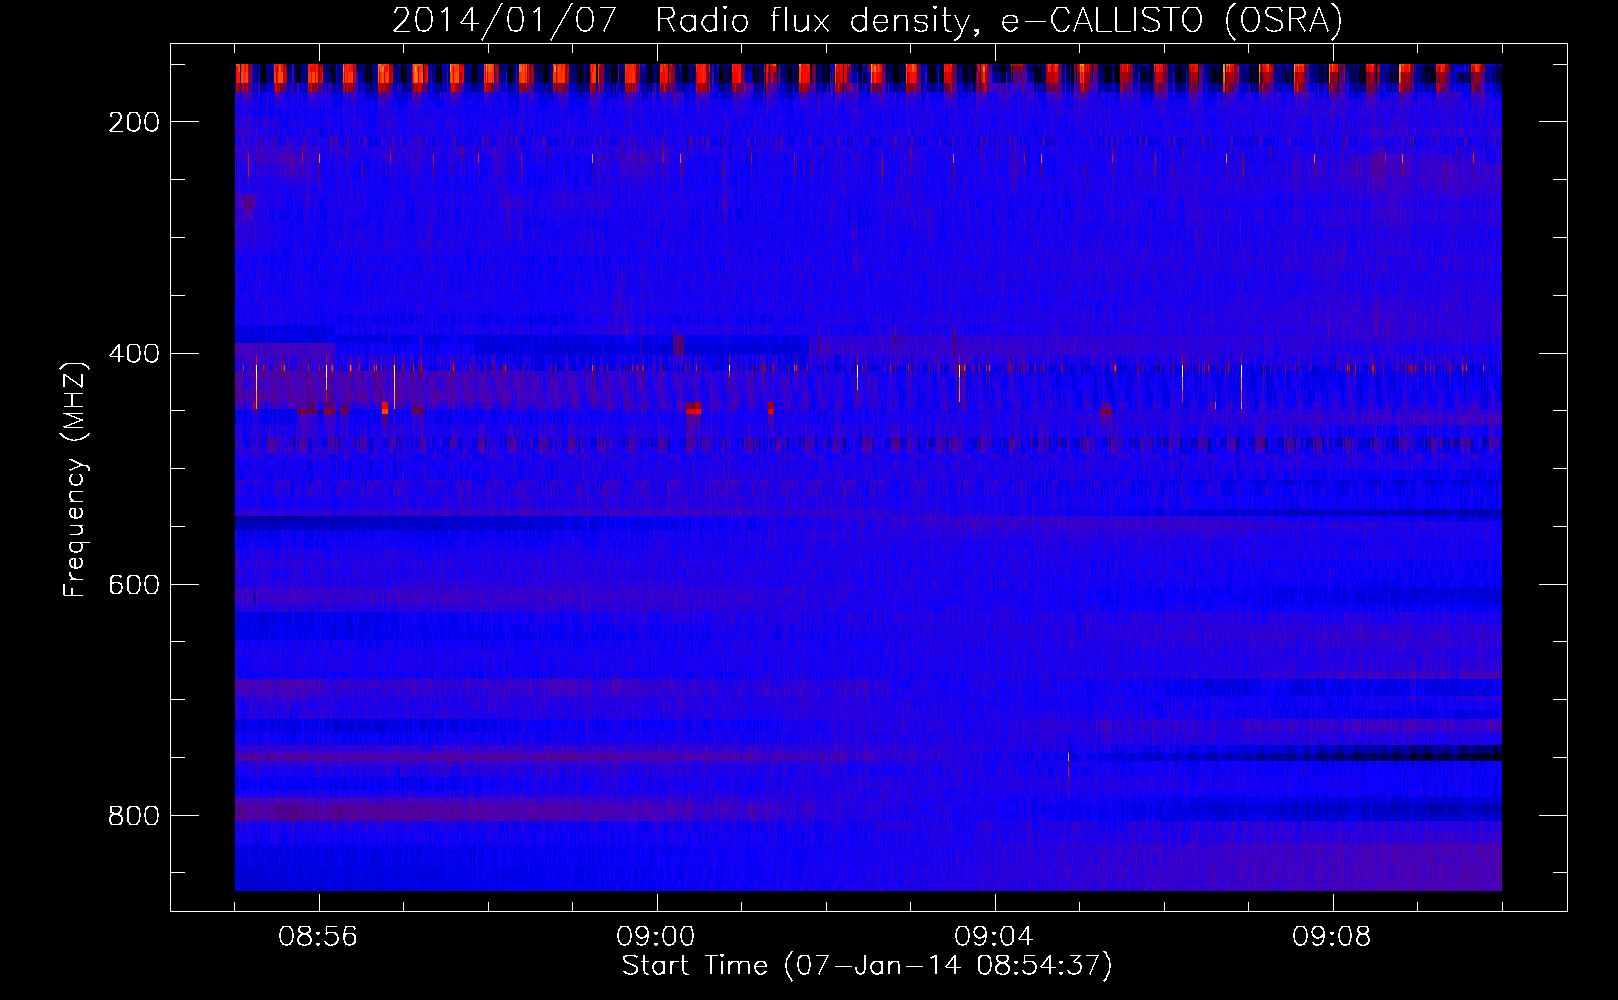Click the "Frequency (MHZ)" axis label
The image size is (1618, 1000).
[x=75, y=479]
